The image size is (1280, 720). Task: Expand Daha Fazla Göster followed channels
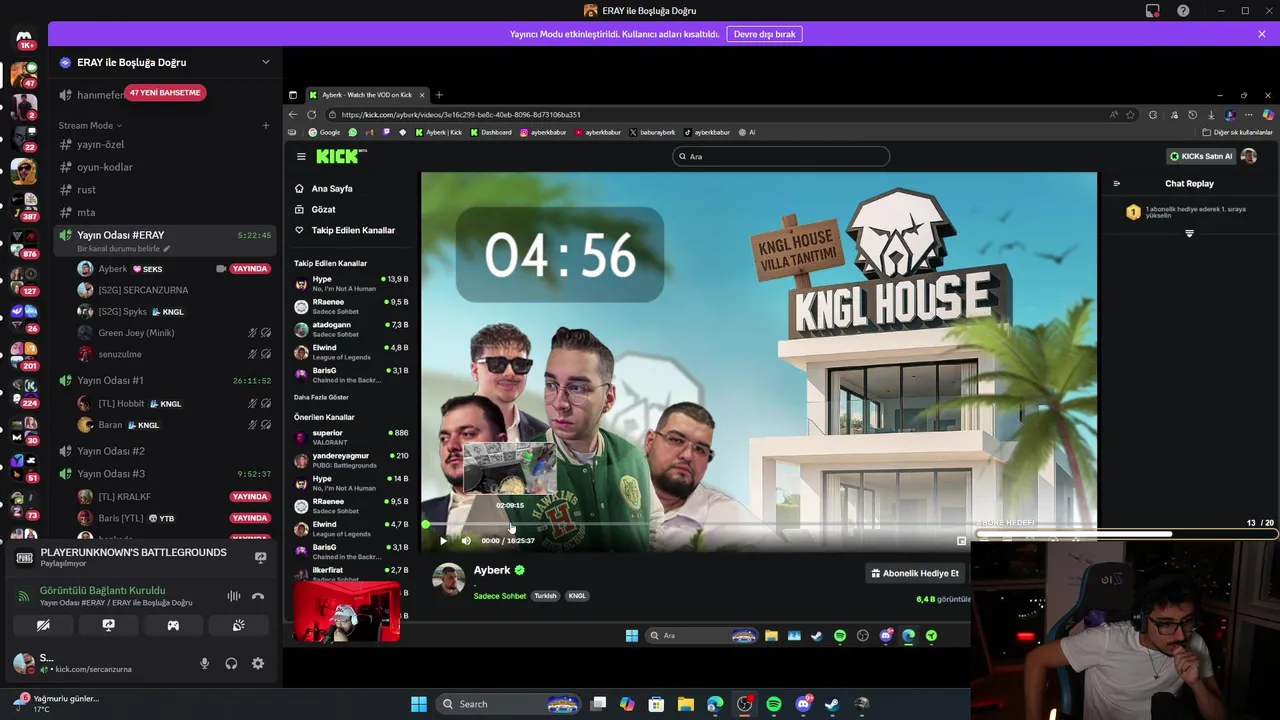click(321, 397)
